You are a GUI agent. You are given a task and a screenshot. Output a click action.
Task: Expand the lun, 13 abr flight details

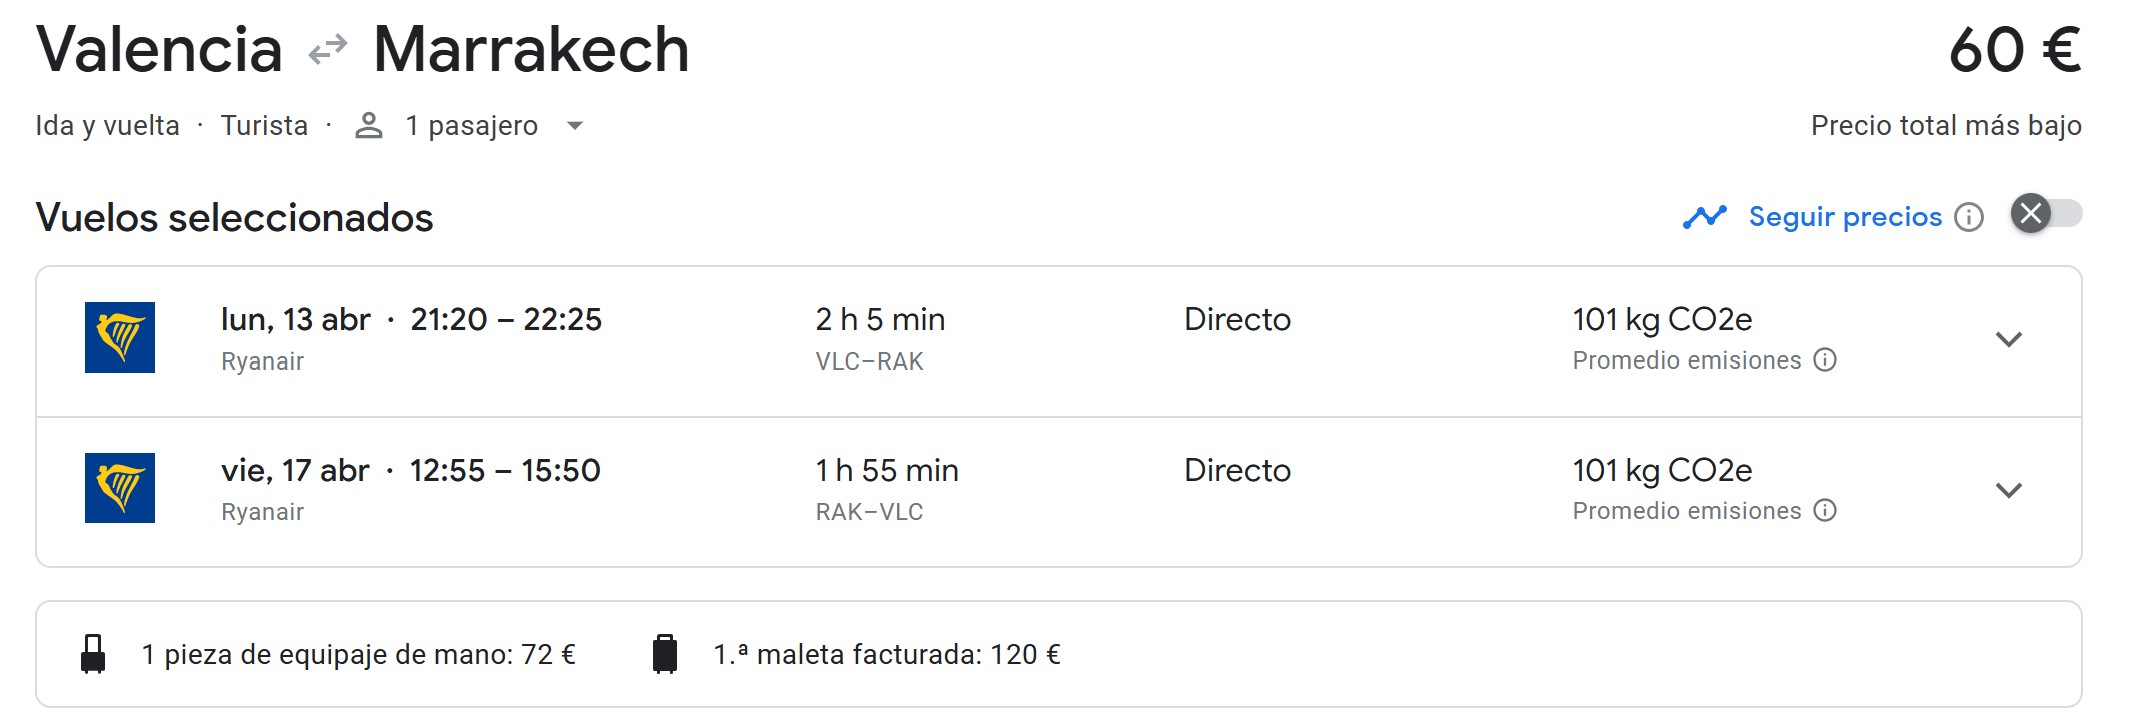[x=2008, y=340]
